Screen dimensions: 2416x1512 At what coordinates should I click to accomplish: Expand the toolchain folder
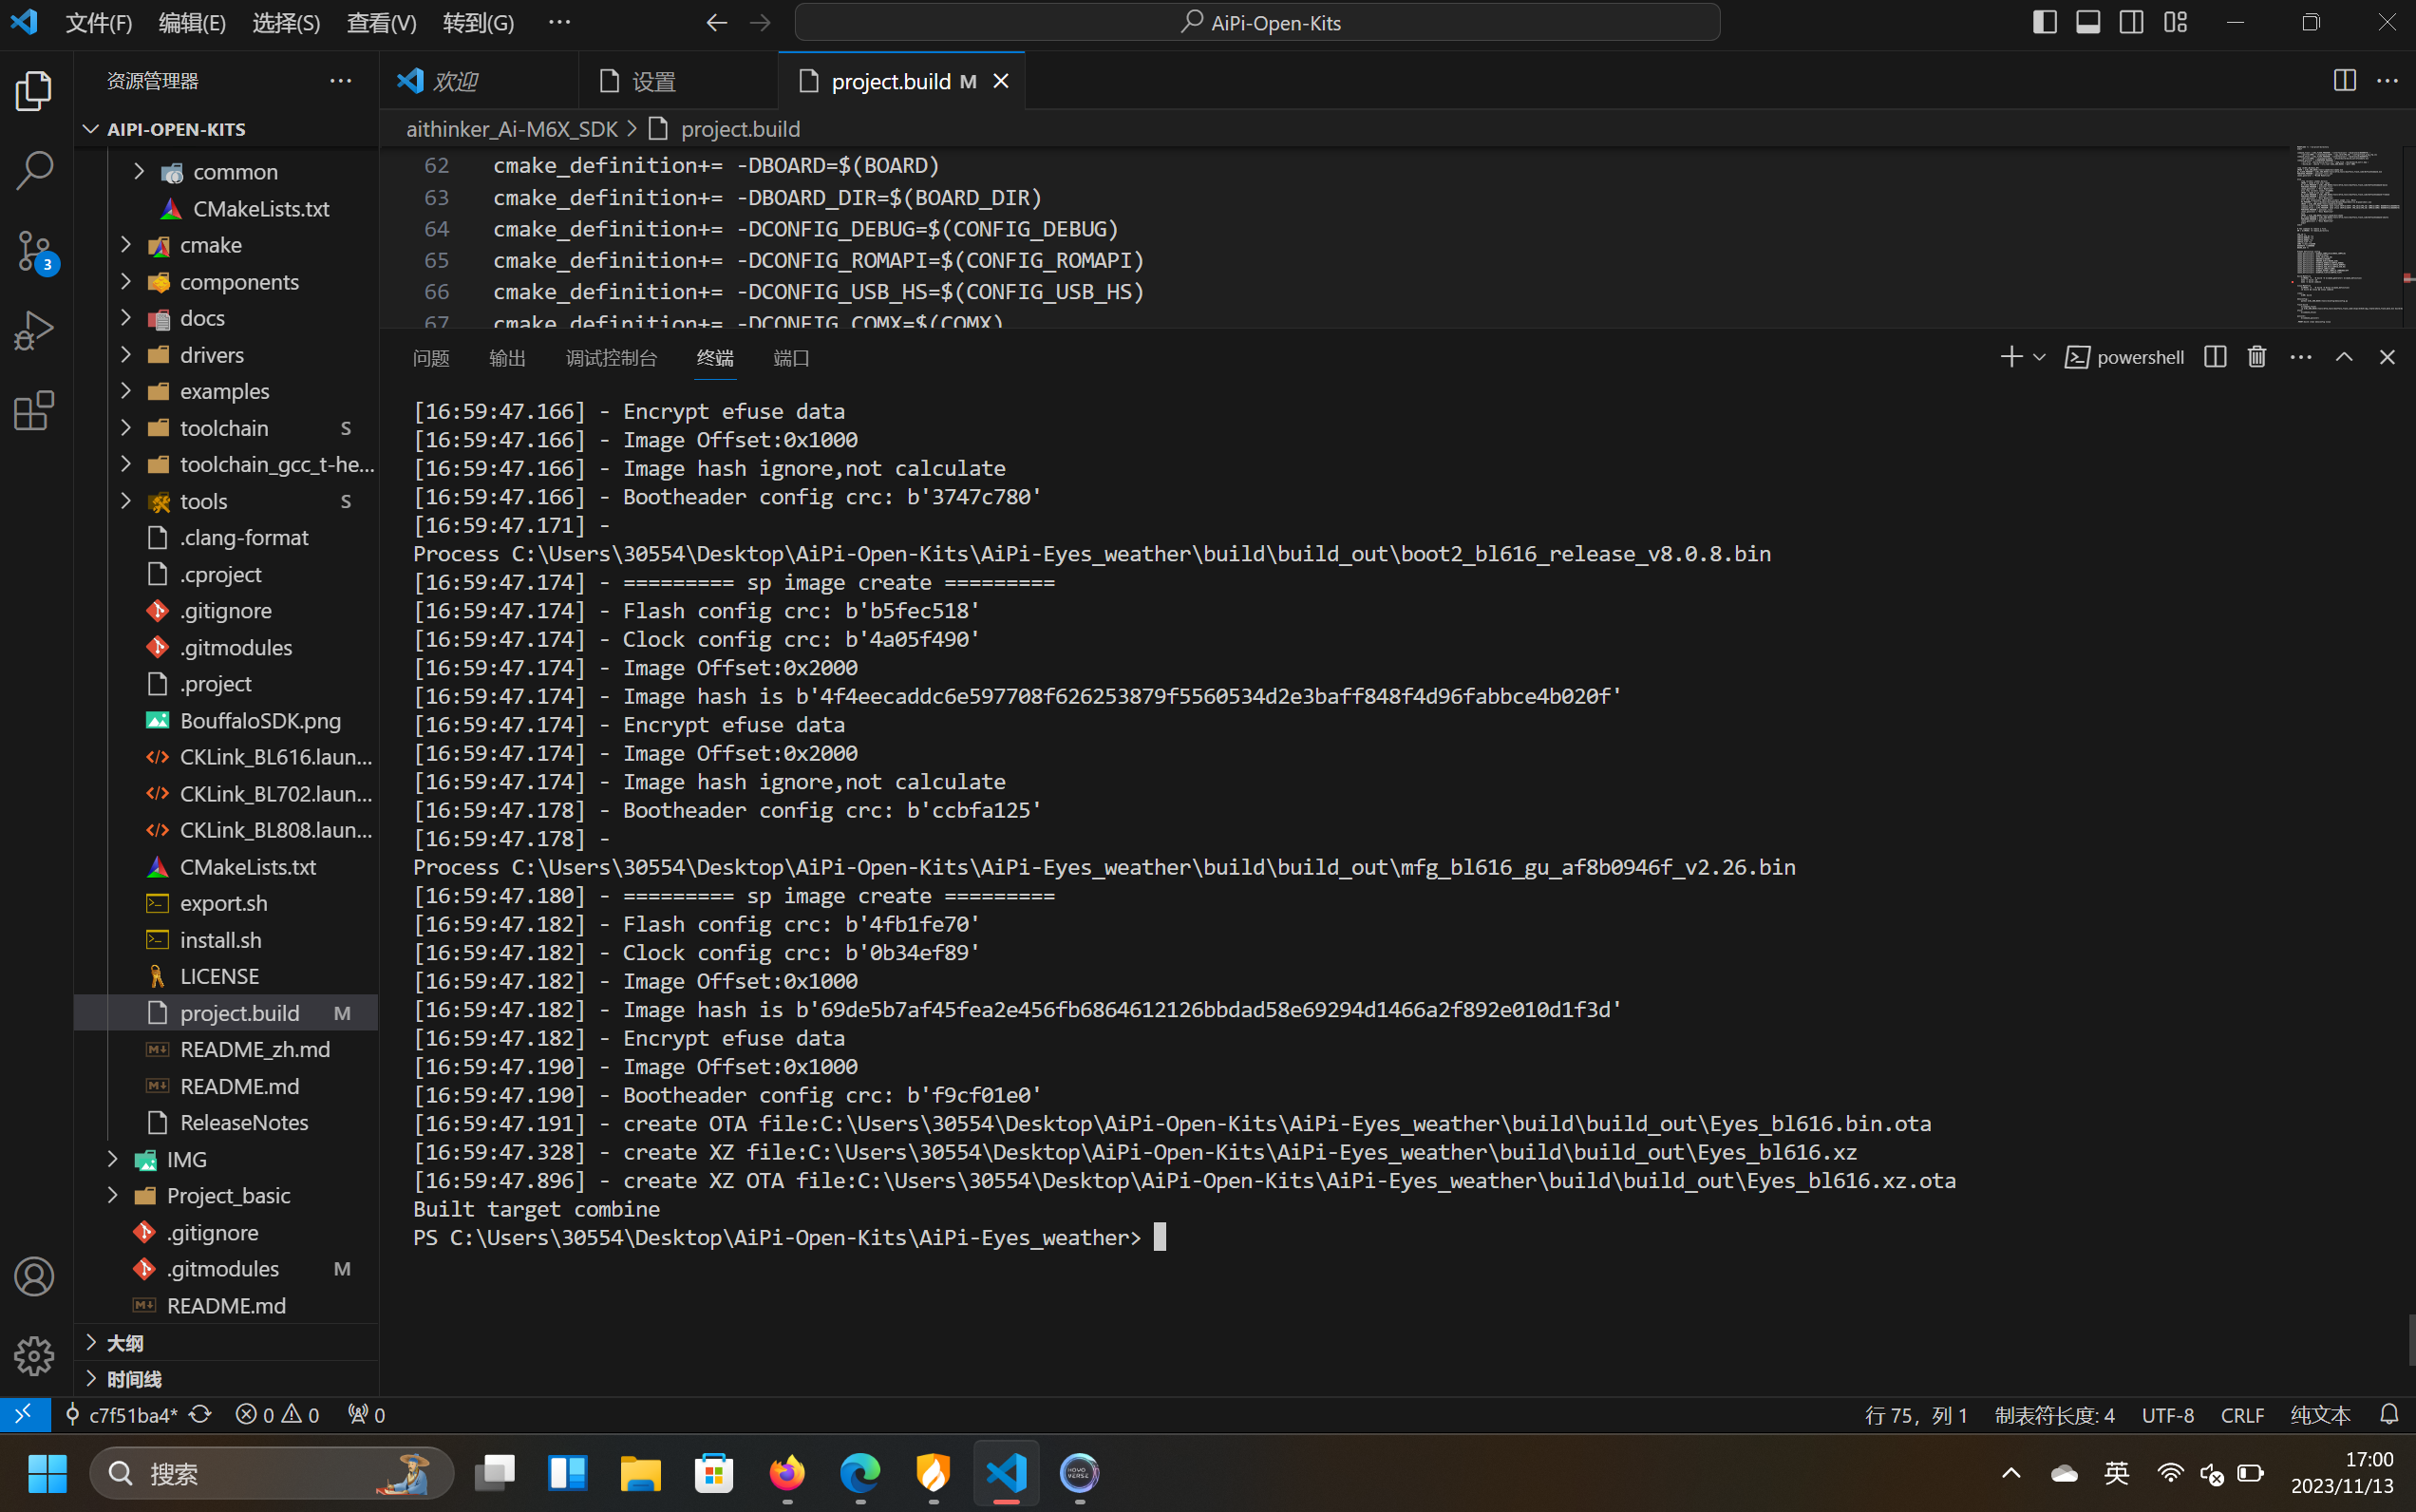point(224,428)
